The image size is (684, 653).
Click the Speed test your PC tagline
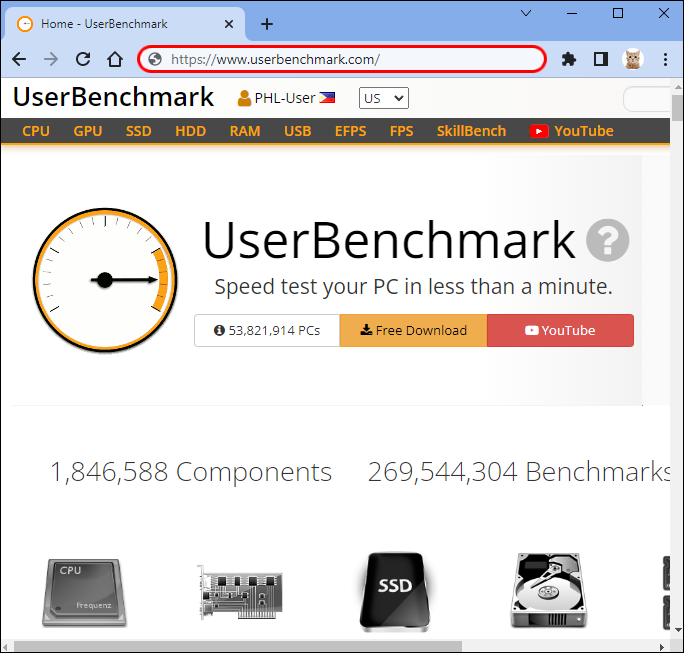[414, 287]
